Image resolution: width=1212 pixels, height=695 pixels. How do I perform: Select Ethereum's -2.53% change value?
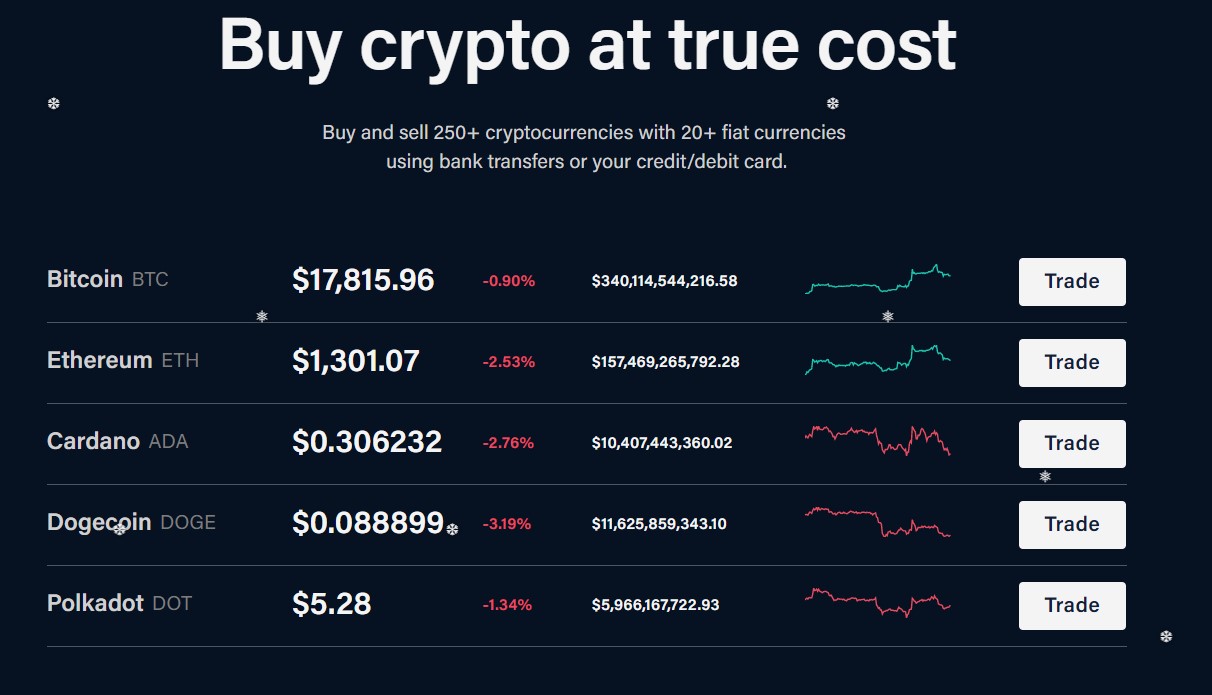point(506,362)
